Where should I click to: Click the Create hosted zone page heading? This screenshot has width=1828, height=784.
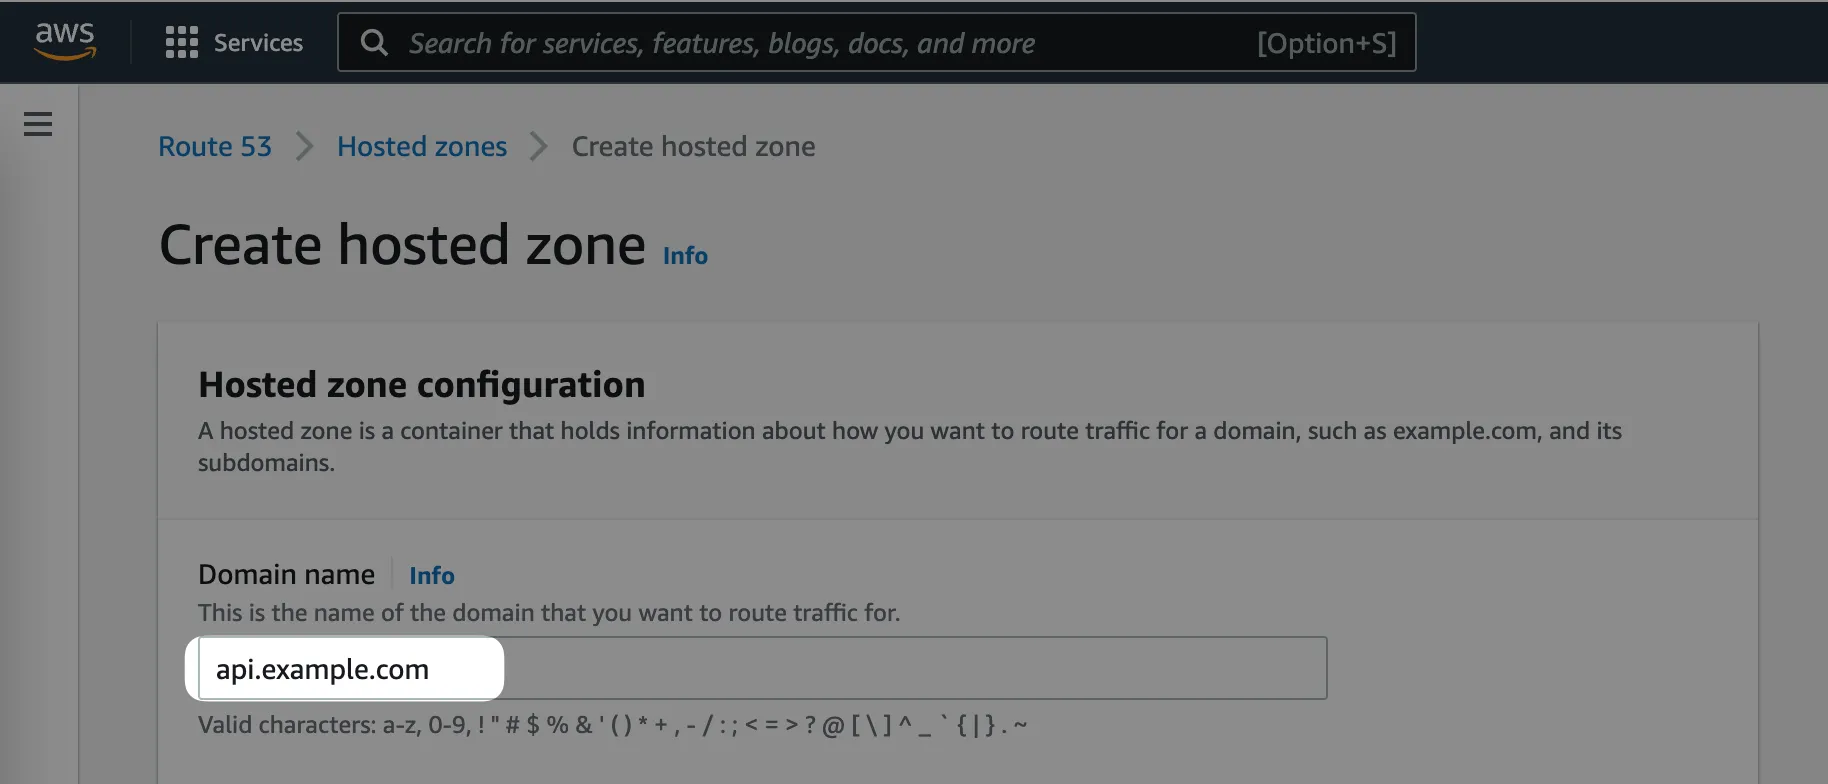click(x=402, y=245)
